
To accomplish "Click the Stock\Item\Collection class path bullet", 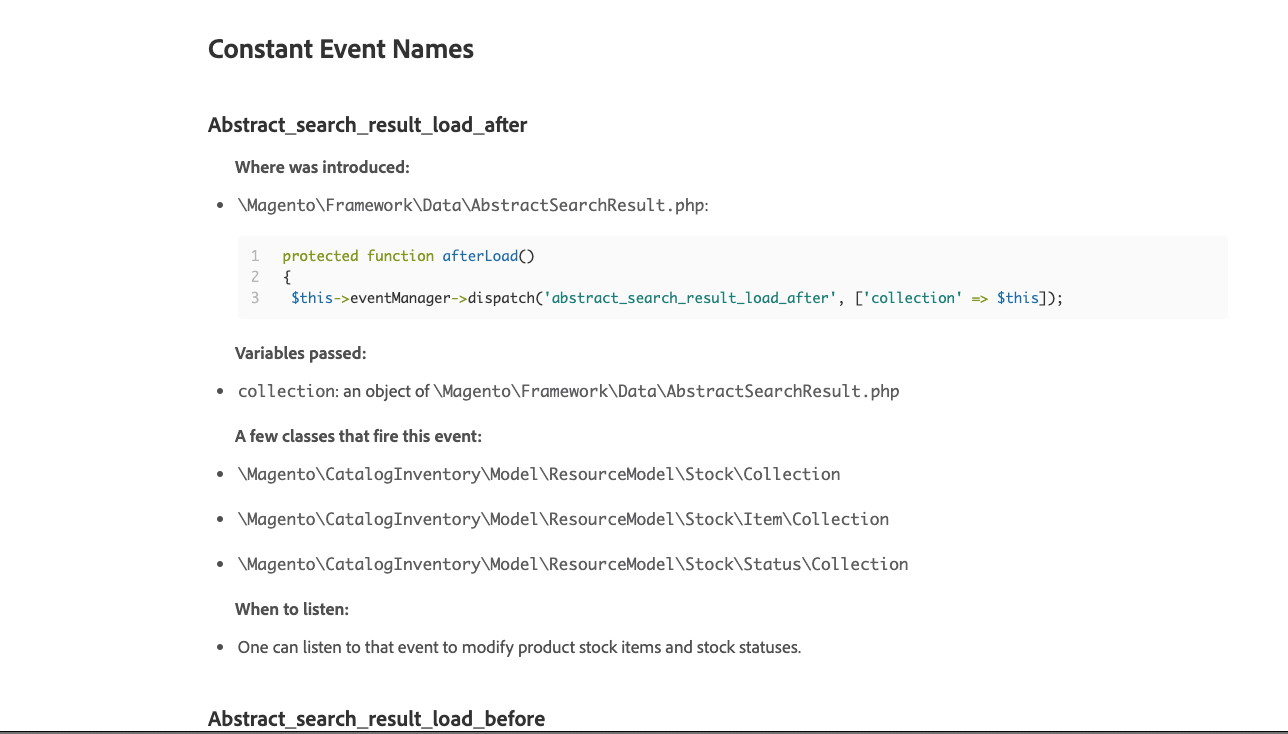I will point(563,519).
